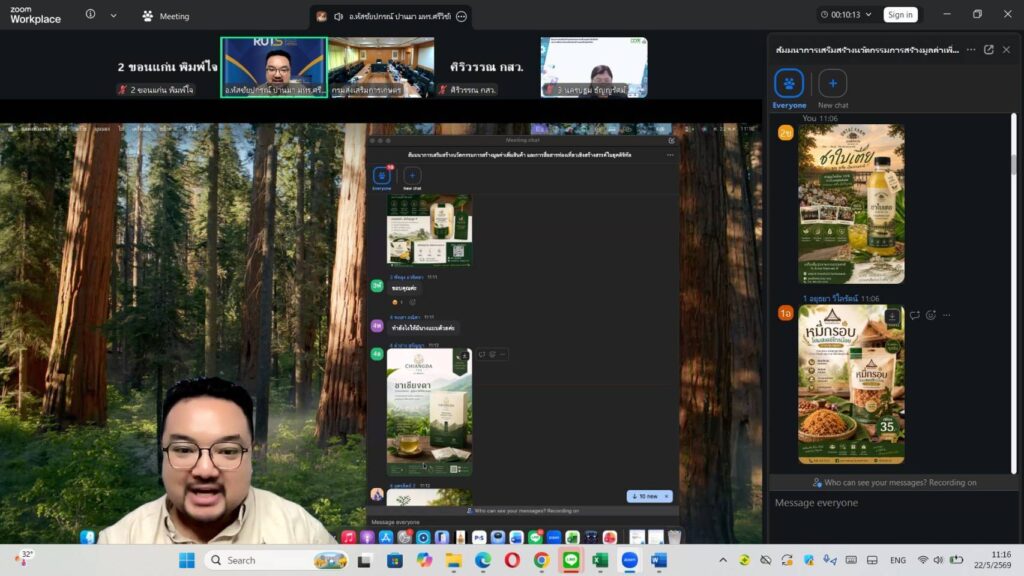This screenshot has height=576, width=1024.
Task: Open the Meeting tab in title bar
Action: pos(166,16)
